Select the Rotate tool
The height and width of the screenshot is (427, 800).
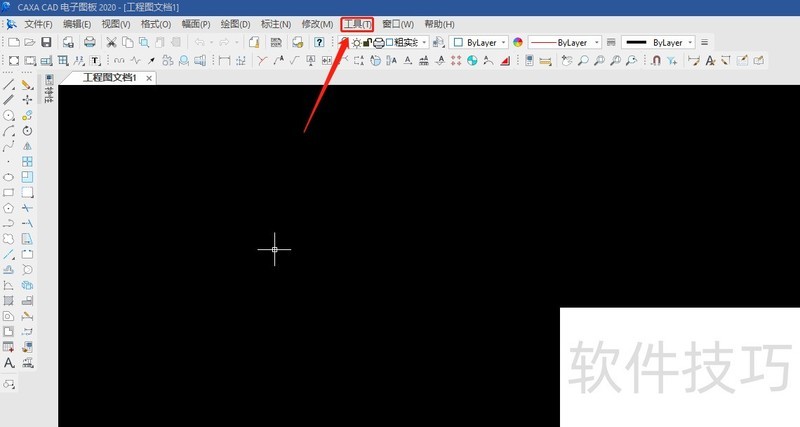(27, 131)
